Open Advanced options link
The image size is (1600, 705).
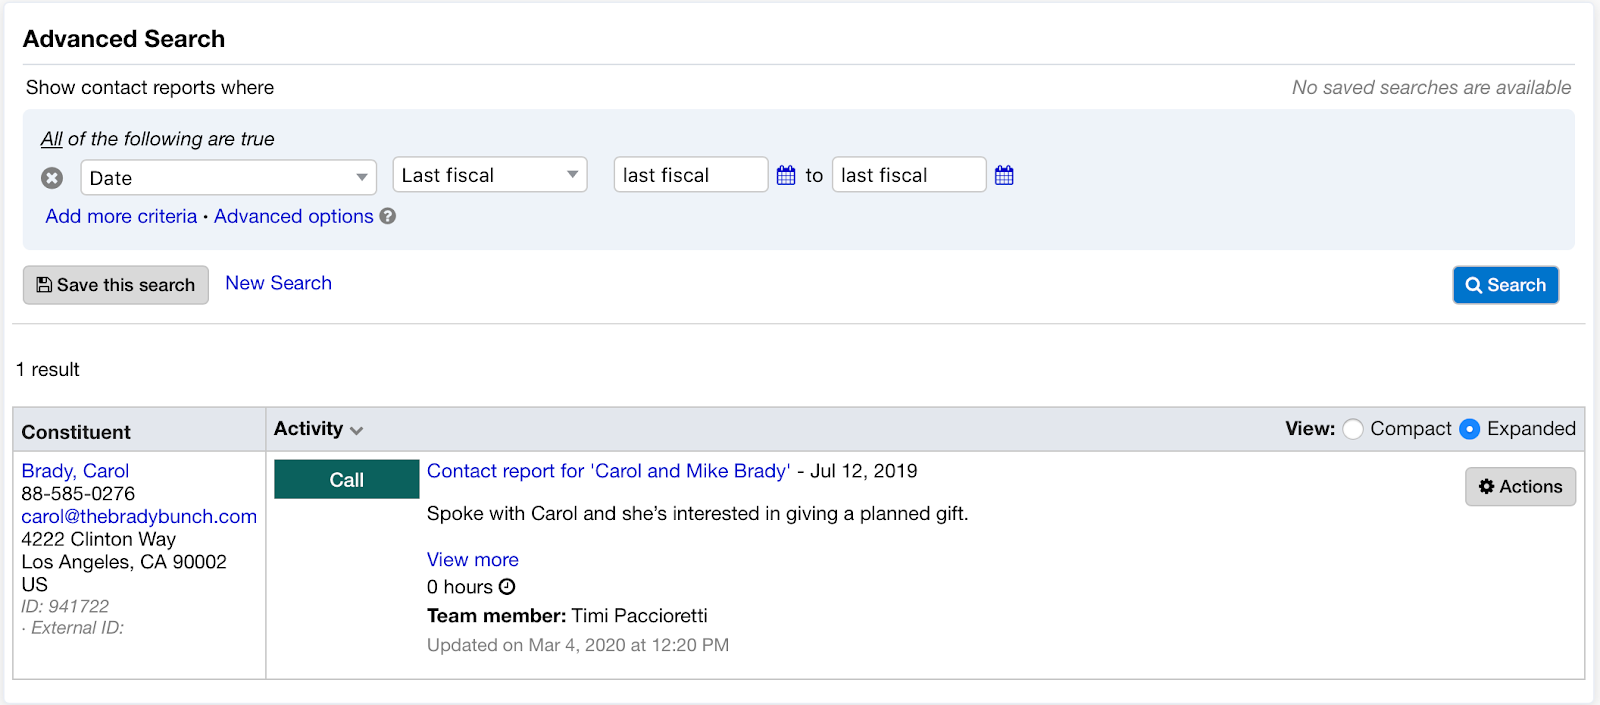(293, 216)
